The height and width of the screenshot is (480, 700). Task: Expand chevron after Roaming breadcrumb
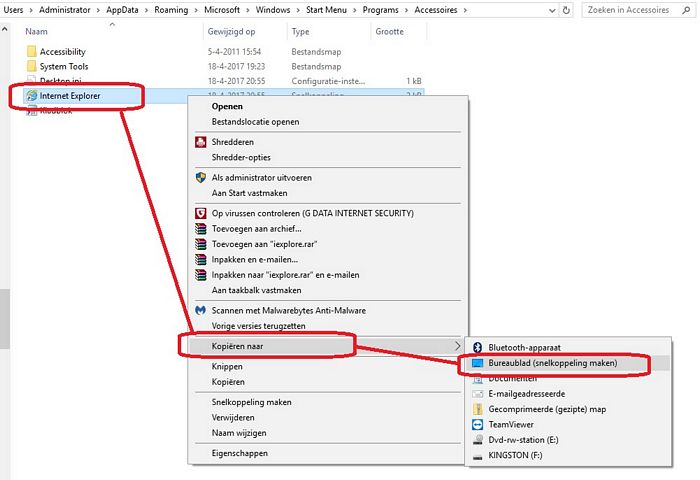point(196,10)
